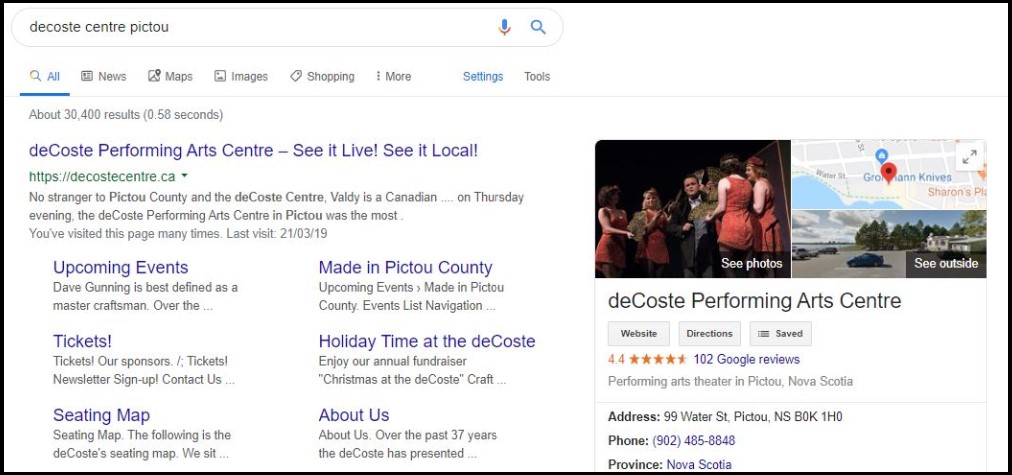Image resolution: width=1012 pixels, height=475 pixels.
Task: Open the green URL dropdown arrow
Action: point(185,176)
